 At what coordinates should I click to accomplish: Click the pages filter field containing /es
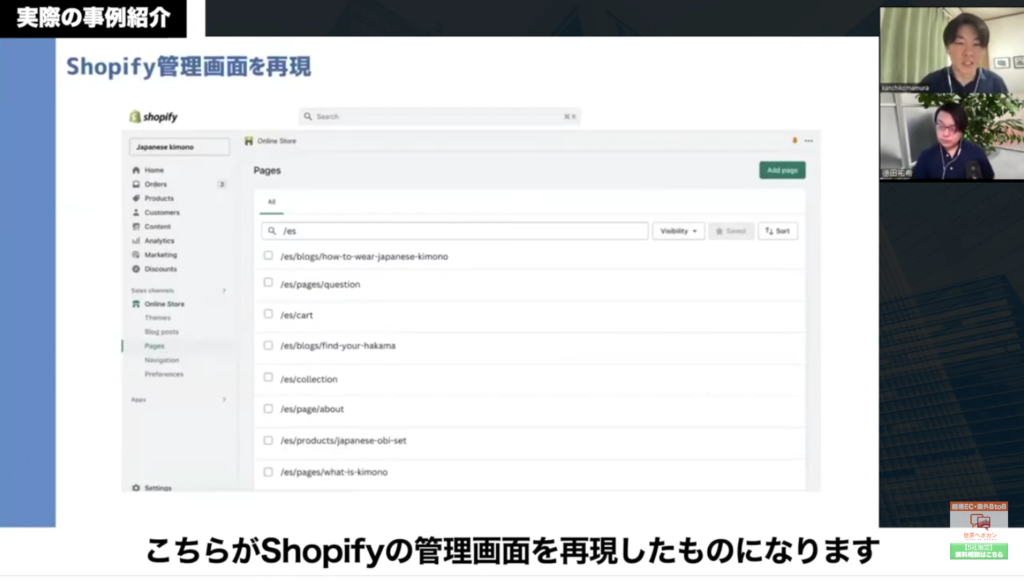[455, 231]
